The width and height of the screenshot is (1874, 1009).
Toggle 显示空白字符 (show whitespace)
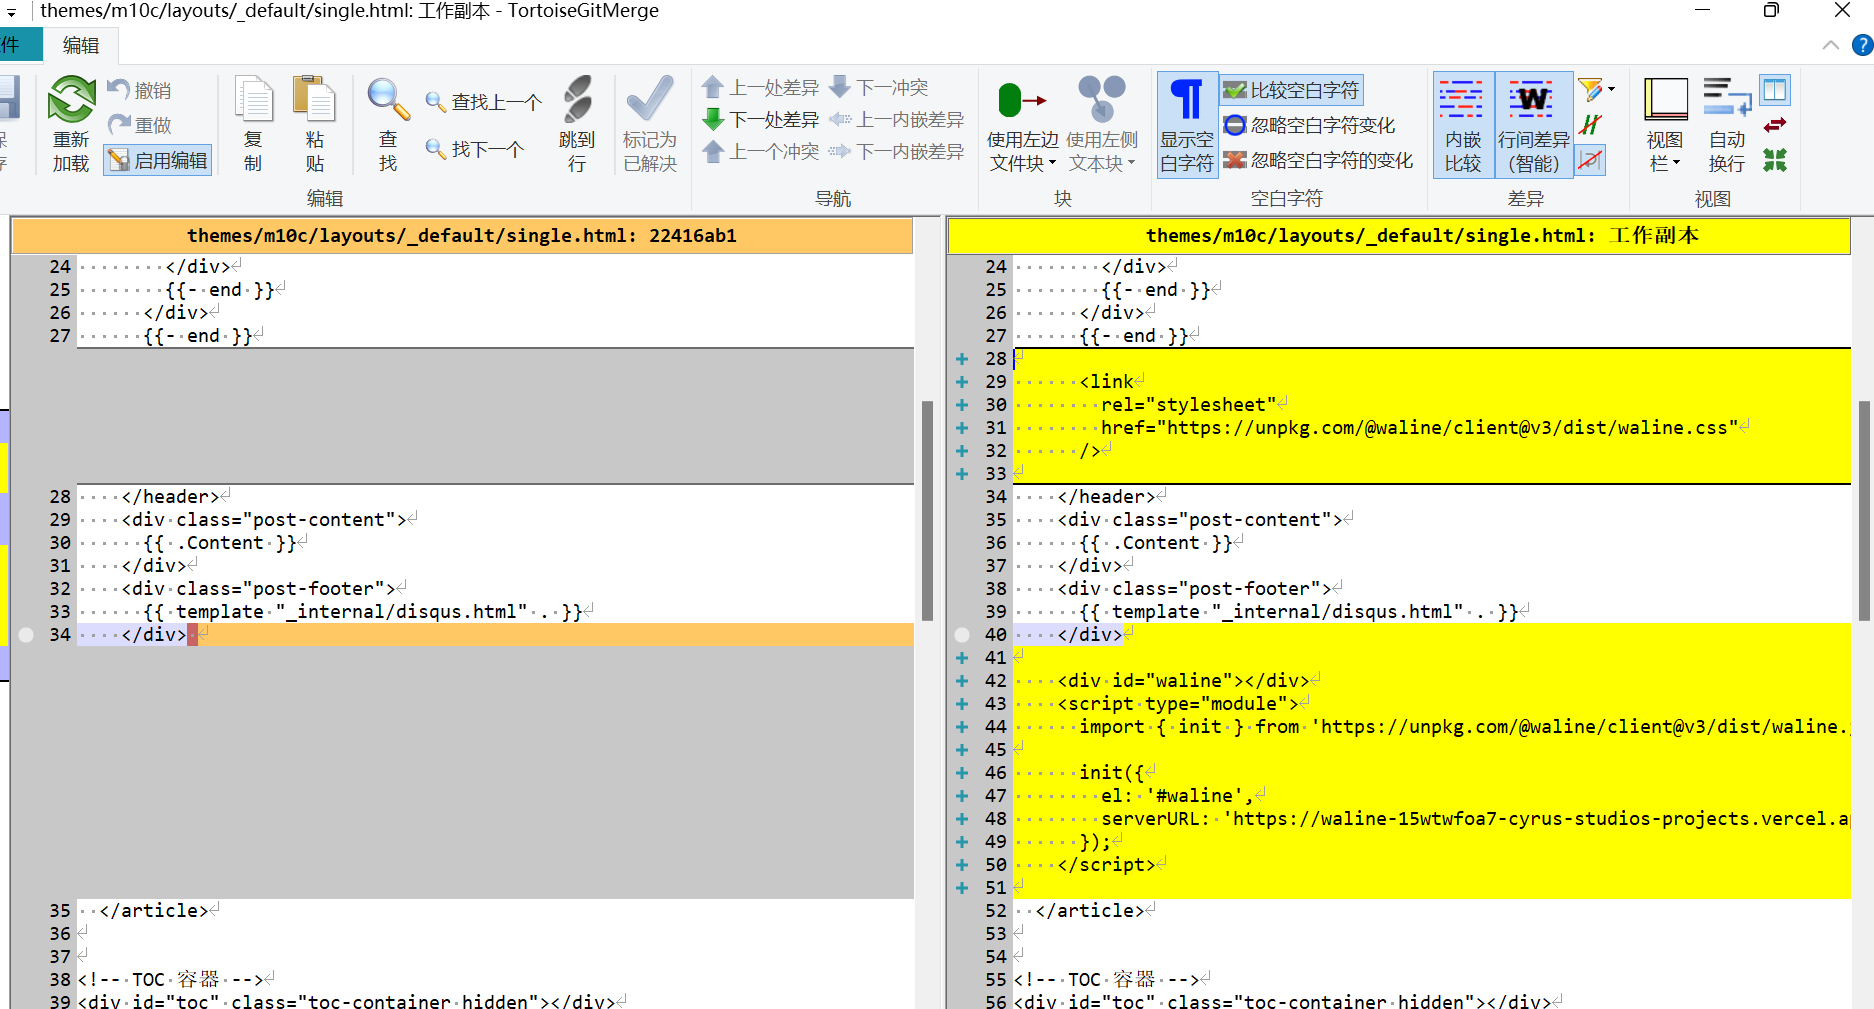pyautogui.click(x=1187, y=124)
